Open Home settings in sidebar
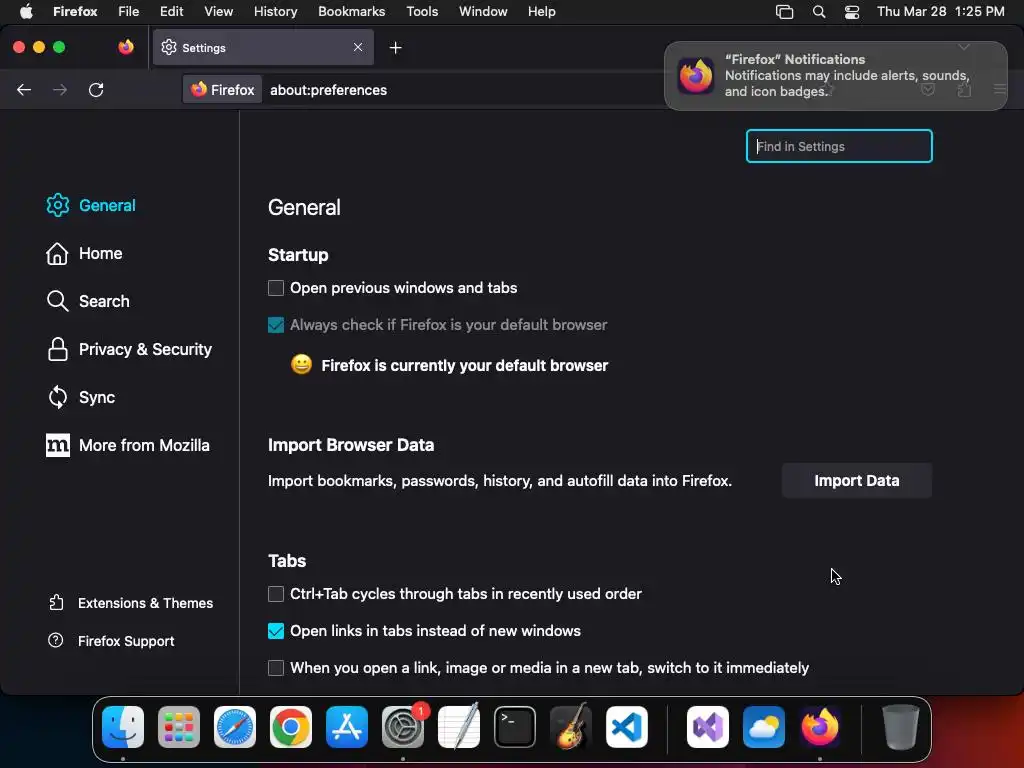Viewport: 1024px width, 768px height. (84, 253)
